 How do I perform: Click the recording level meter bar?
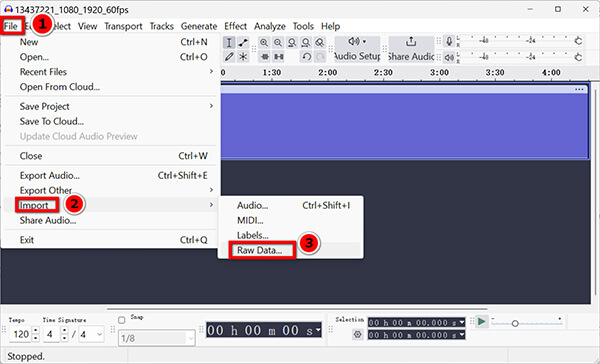516,41
